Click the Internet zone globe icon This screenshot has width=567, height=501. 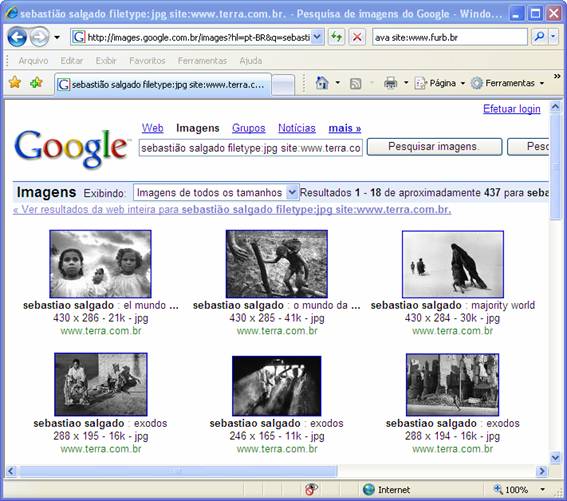point(368,489)
